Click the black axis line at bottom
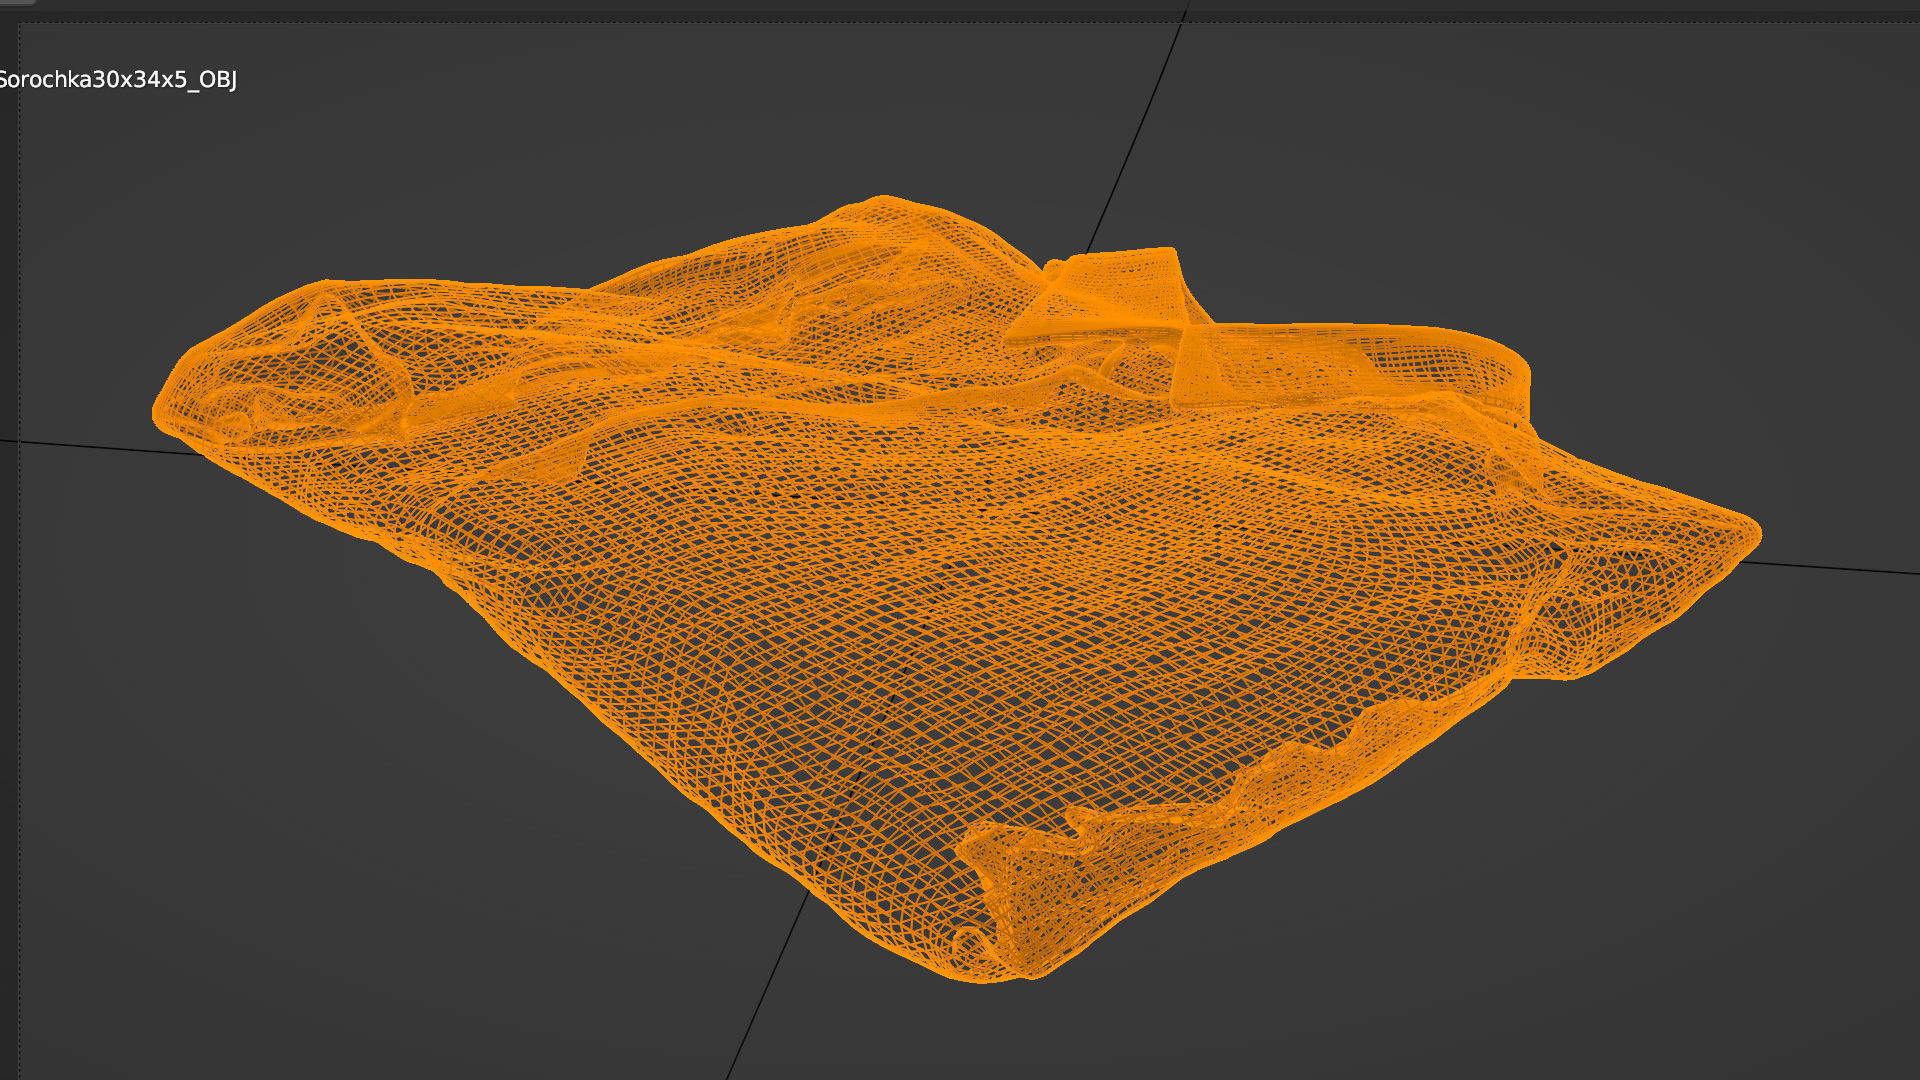This screenshot has width=1920, height=1080. pos(768,980)
